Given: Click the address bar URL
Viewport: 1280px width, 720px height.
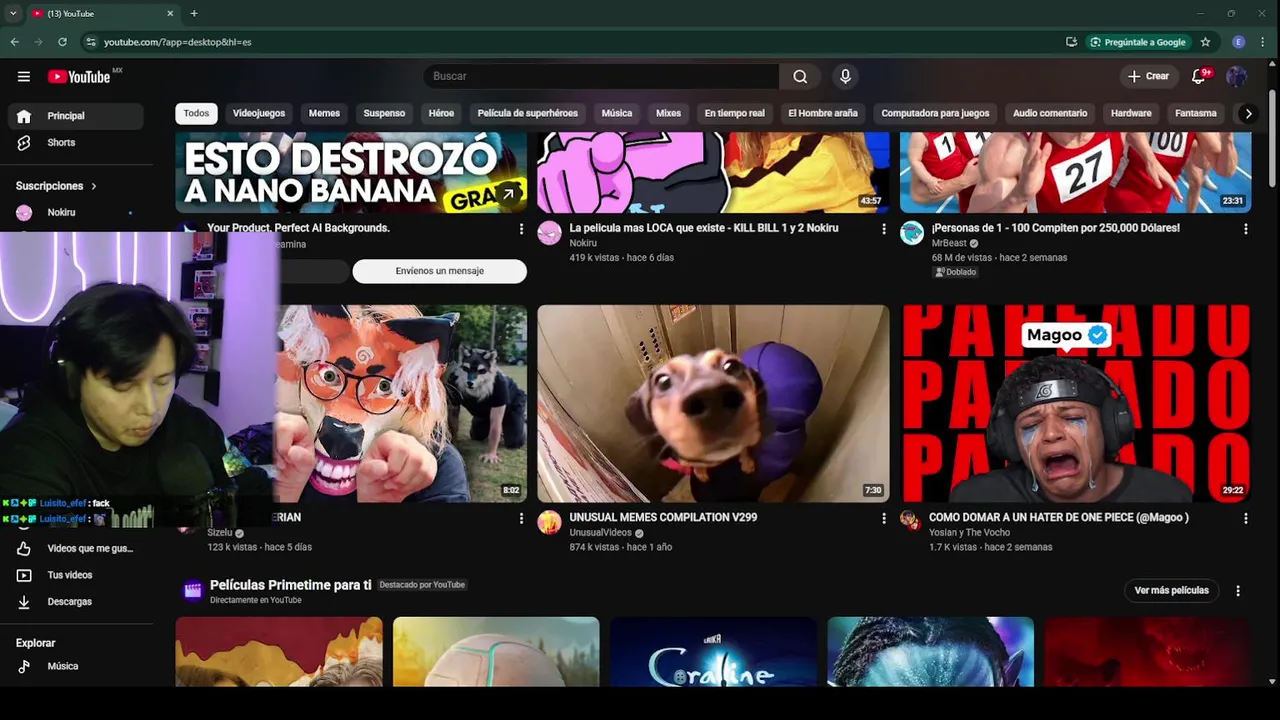Looking at the screenshot, I should (x=178, y=42).
